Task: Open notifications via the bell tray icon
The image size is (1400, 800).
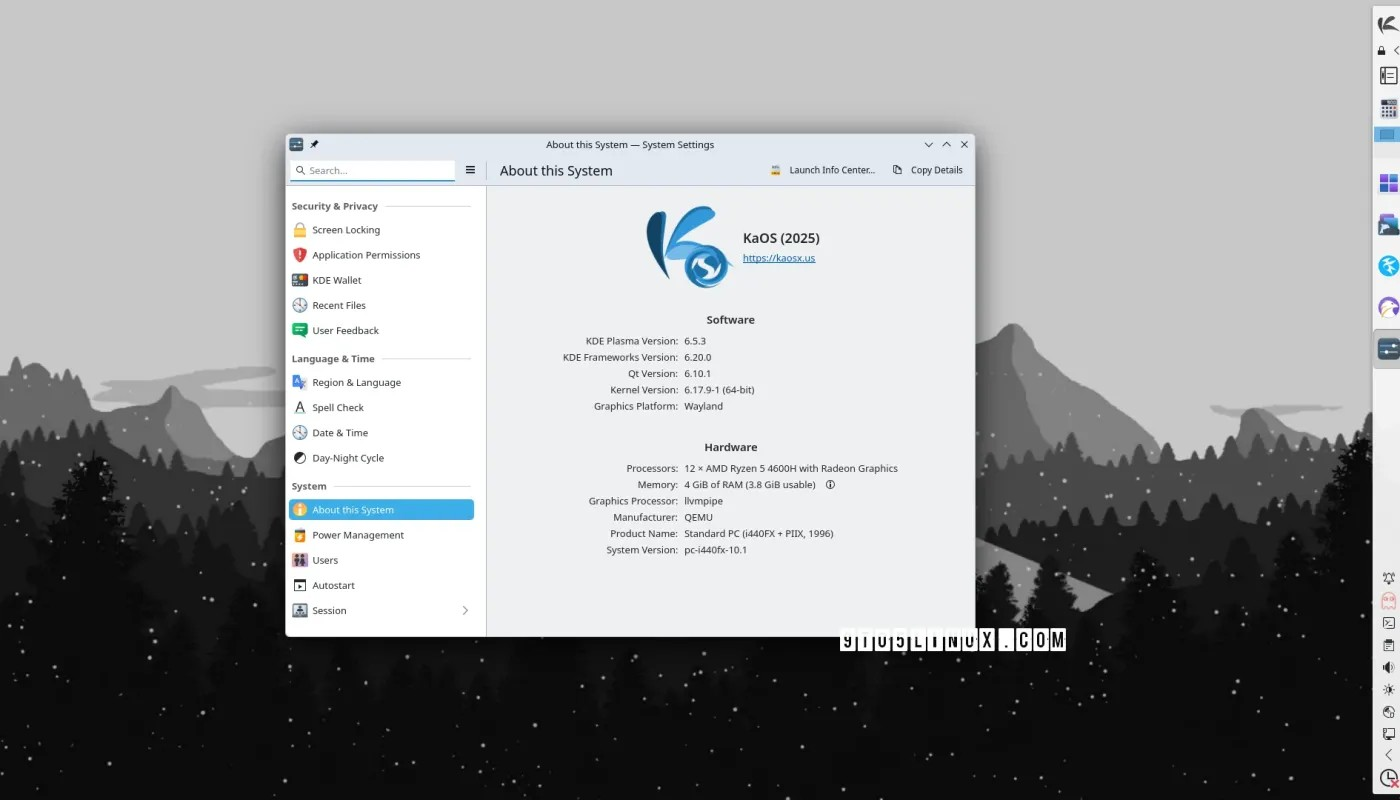Action: (x=1388, y=578)
